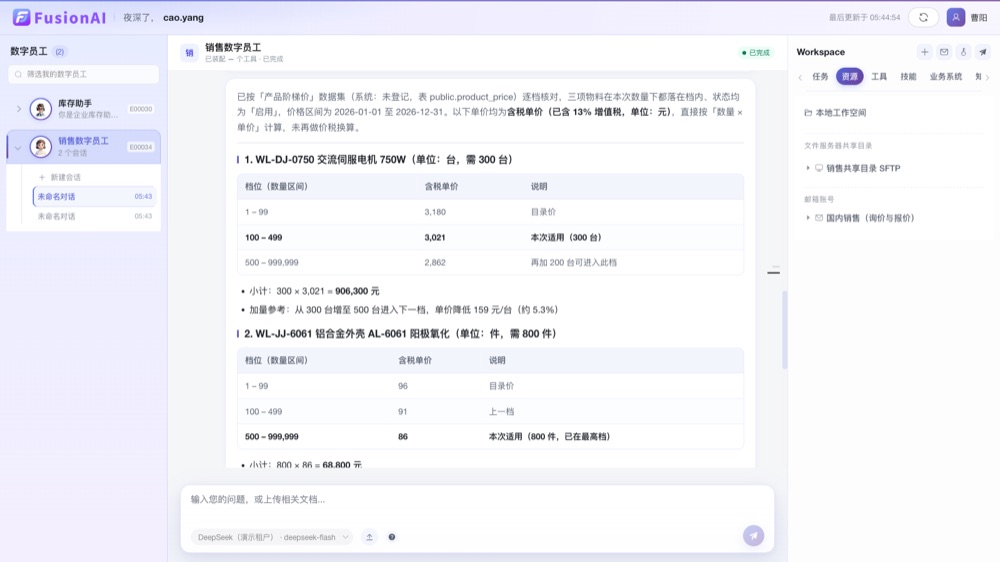Collapse the 销售数字员工 employee entry

(18, 147)
